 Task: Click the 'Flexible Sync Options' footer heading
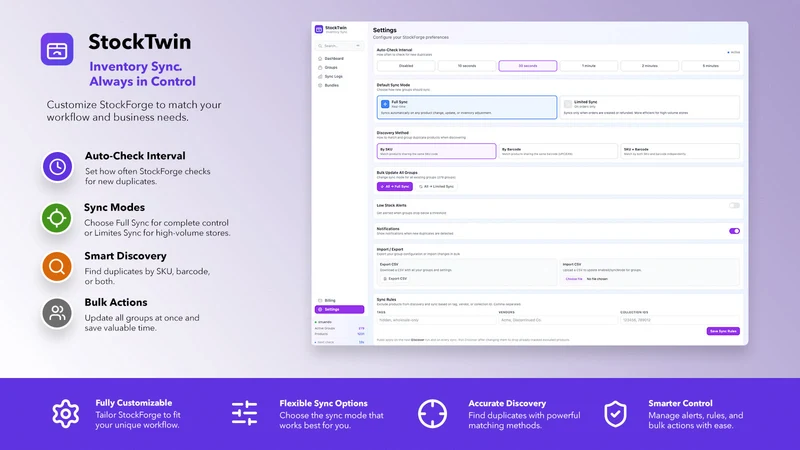(323, 404)
